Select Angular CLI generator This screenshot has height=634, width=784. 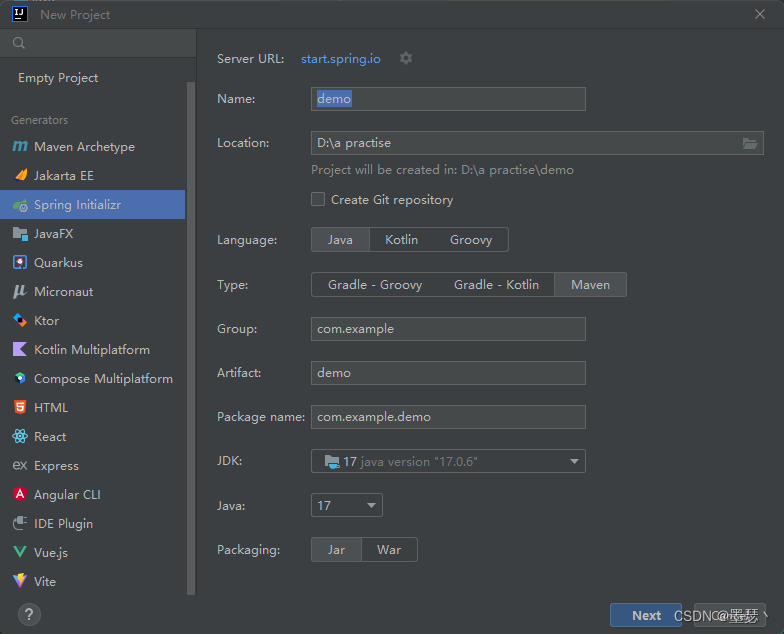tap(92, 494)
